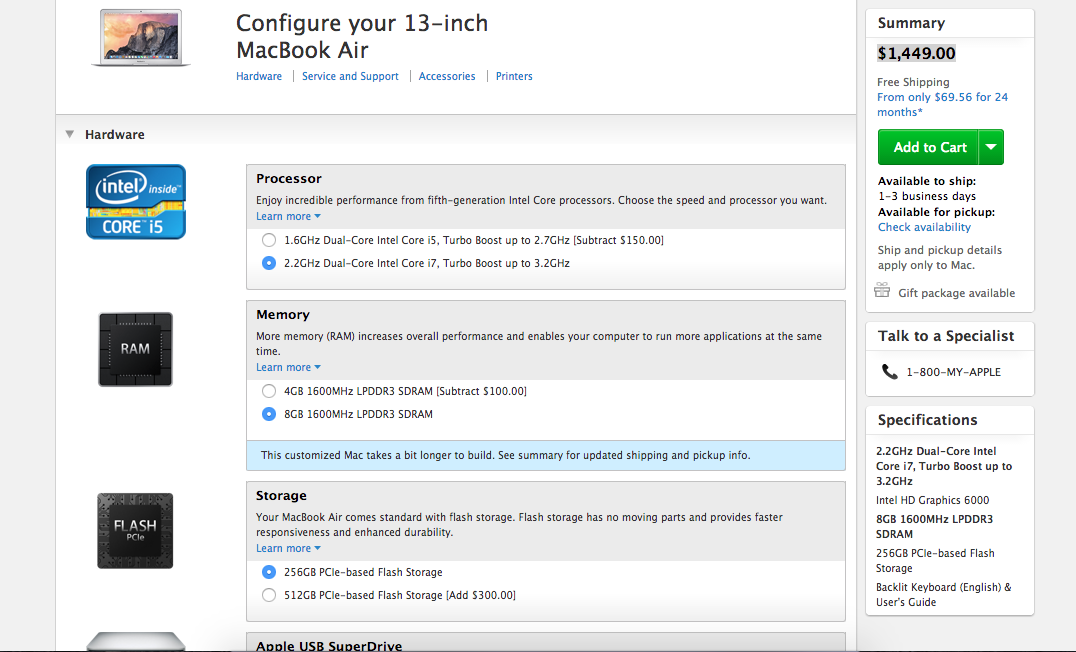The height and width of the screenshot is (652, 1076).
Task: Open the $69.56 for 24 months financing link
Action: [x=942, y=104]
